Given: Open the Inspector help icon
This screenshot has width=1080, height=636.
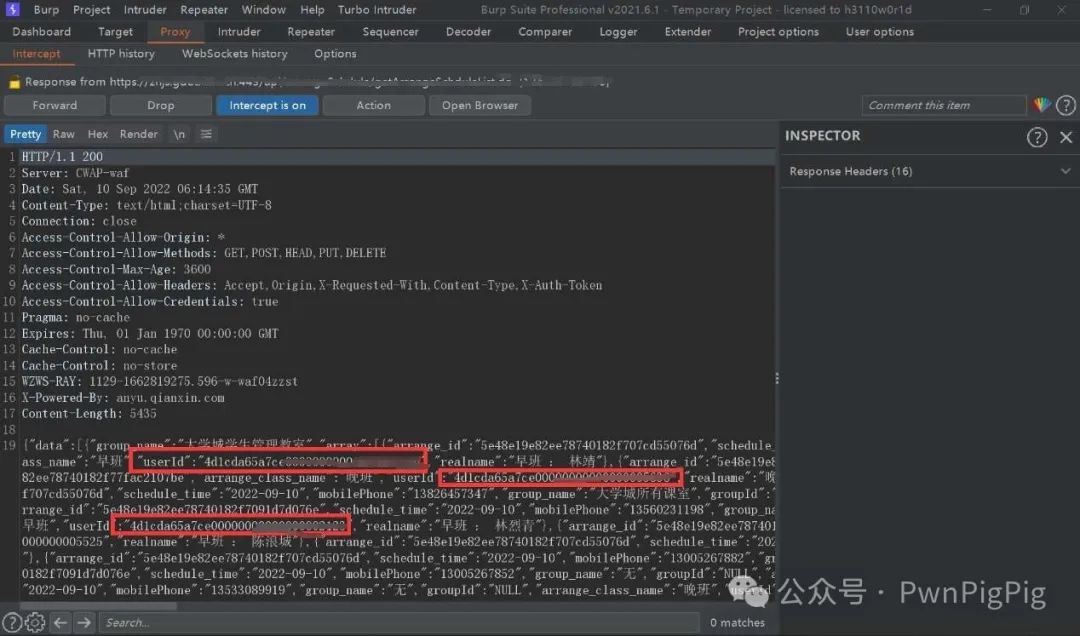Looking at the screenshot, I should tap(1037, 137).
